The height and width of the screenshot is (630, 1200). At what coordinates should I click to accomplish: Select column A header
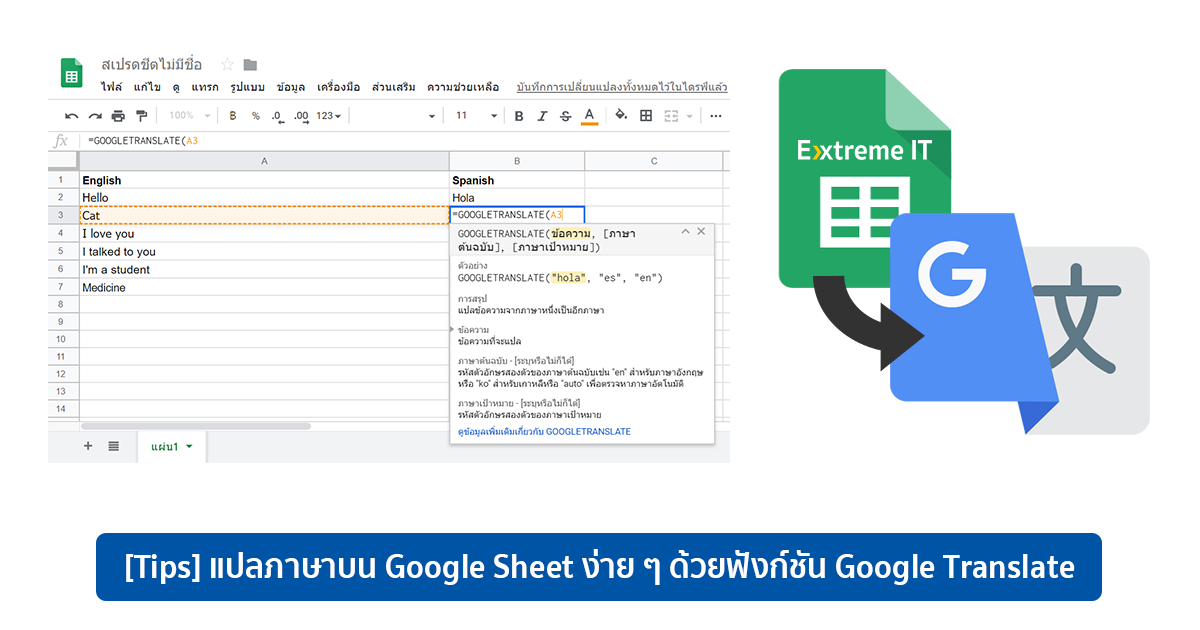[264, 161]
